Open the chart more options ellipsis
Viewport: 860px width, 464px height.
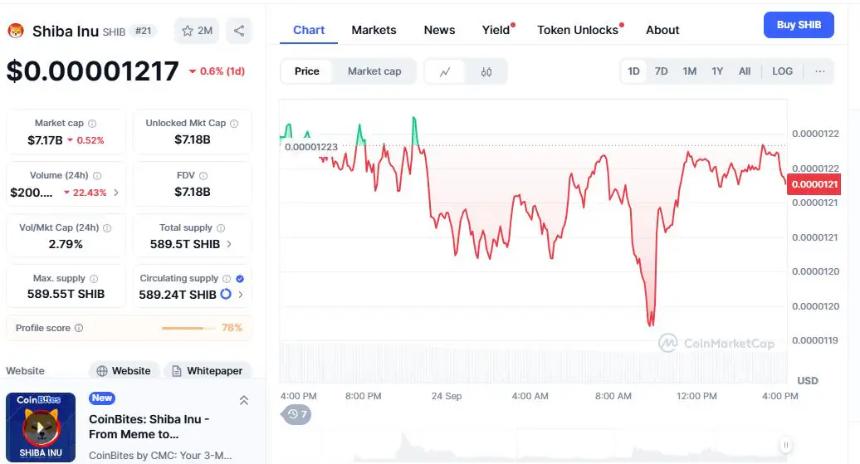(x=819, y=71)
